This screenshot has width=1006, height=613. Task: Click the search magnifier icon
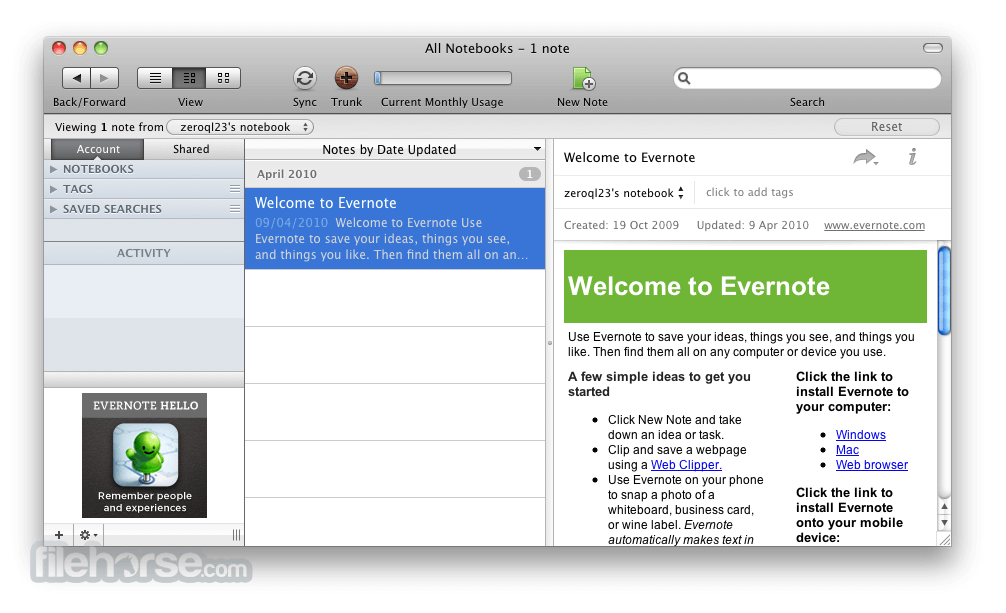(684, 78)
